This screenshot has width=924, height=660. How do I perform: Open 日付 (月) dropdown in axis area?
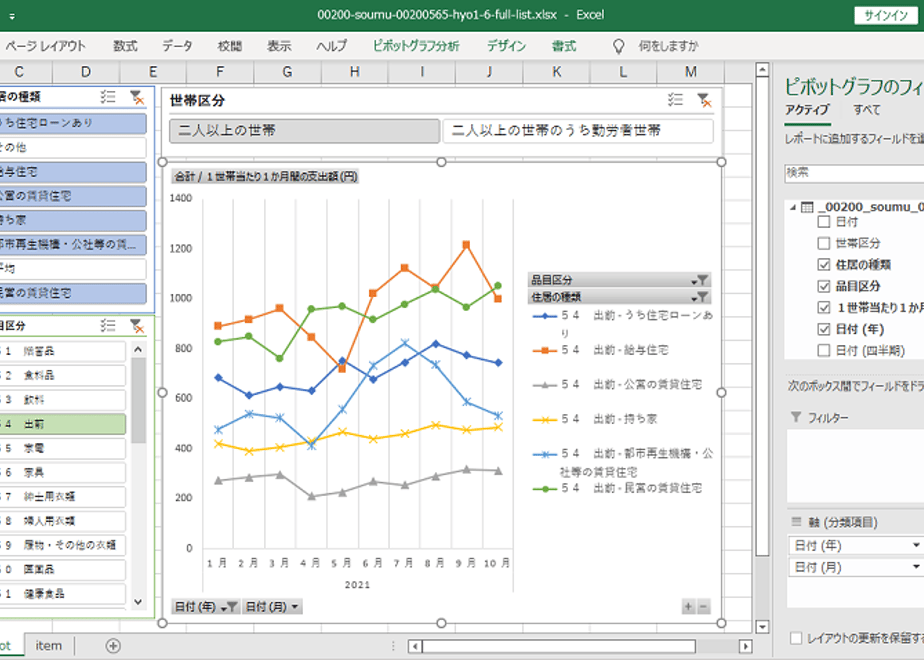(x=916, y=567)
